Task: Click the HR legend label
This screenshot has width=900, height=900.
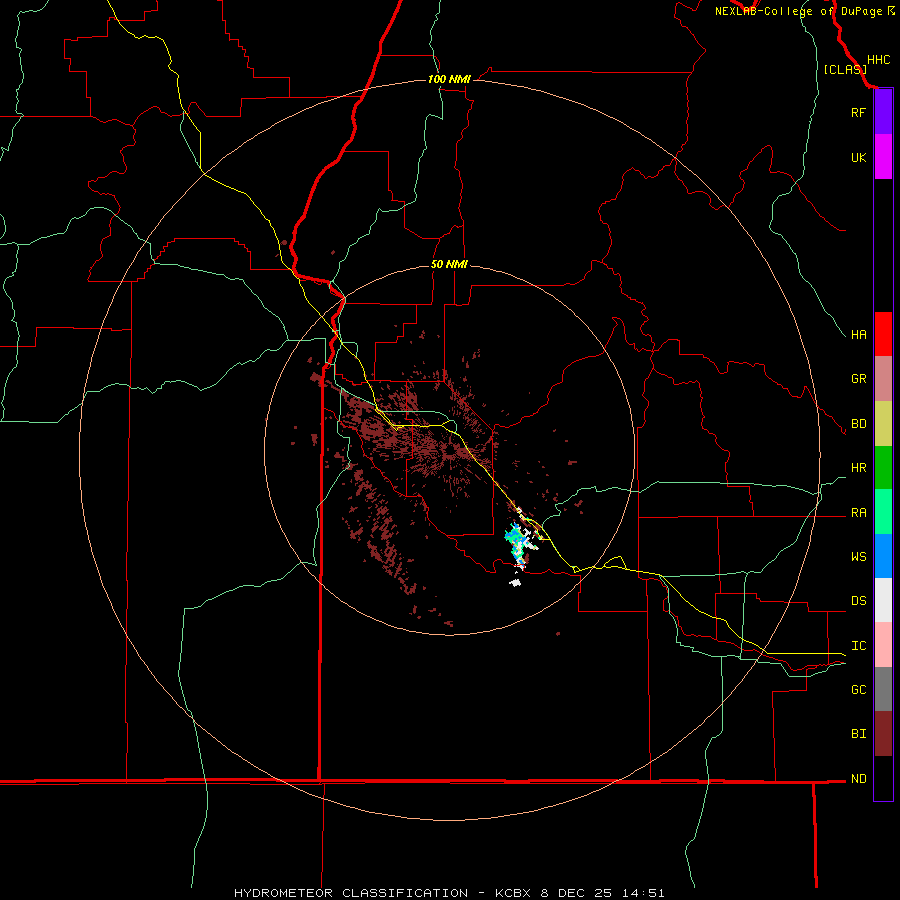Action: (858, 468)
